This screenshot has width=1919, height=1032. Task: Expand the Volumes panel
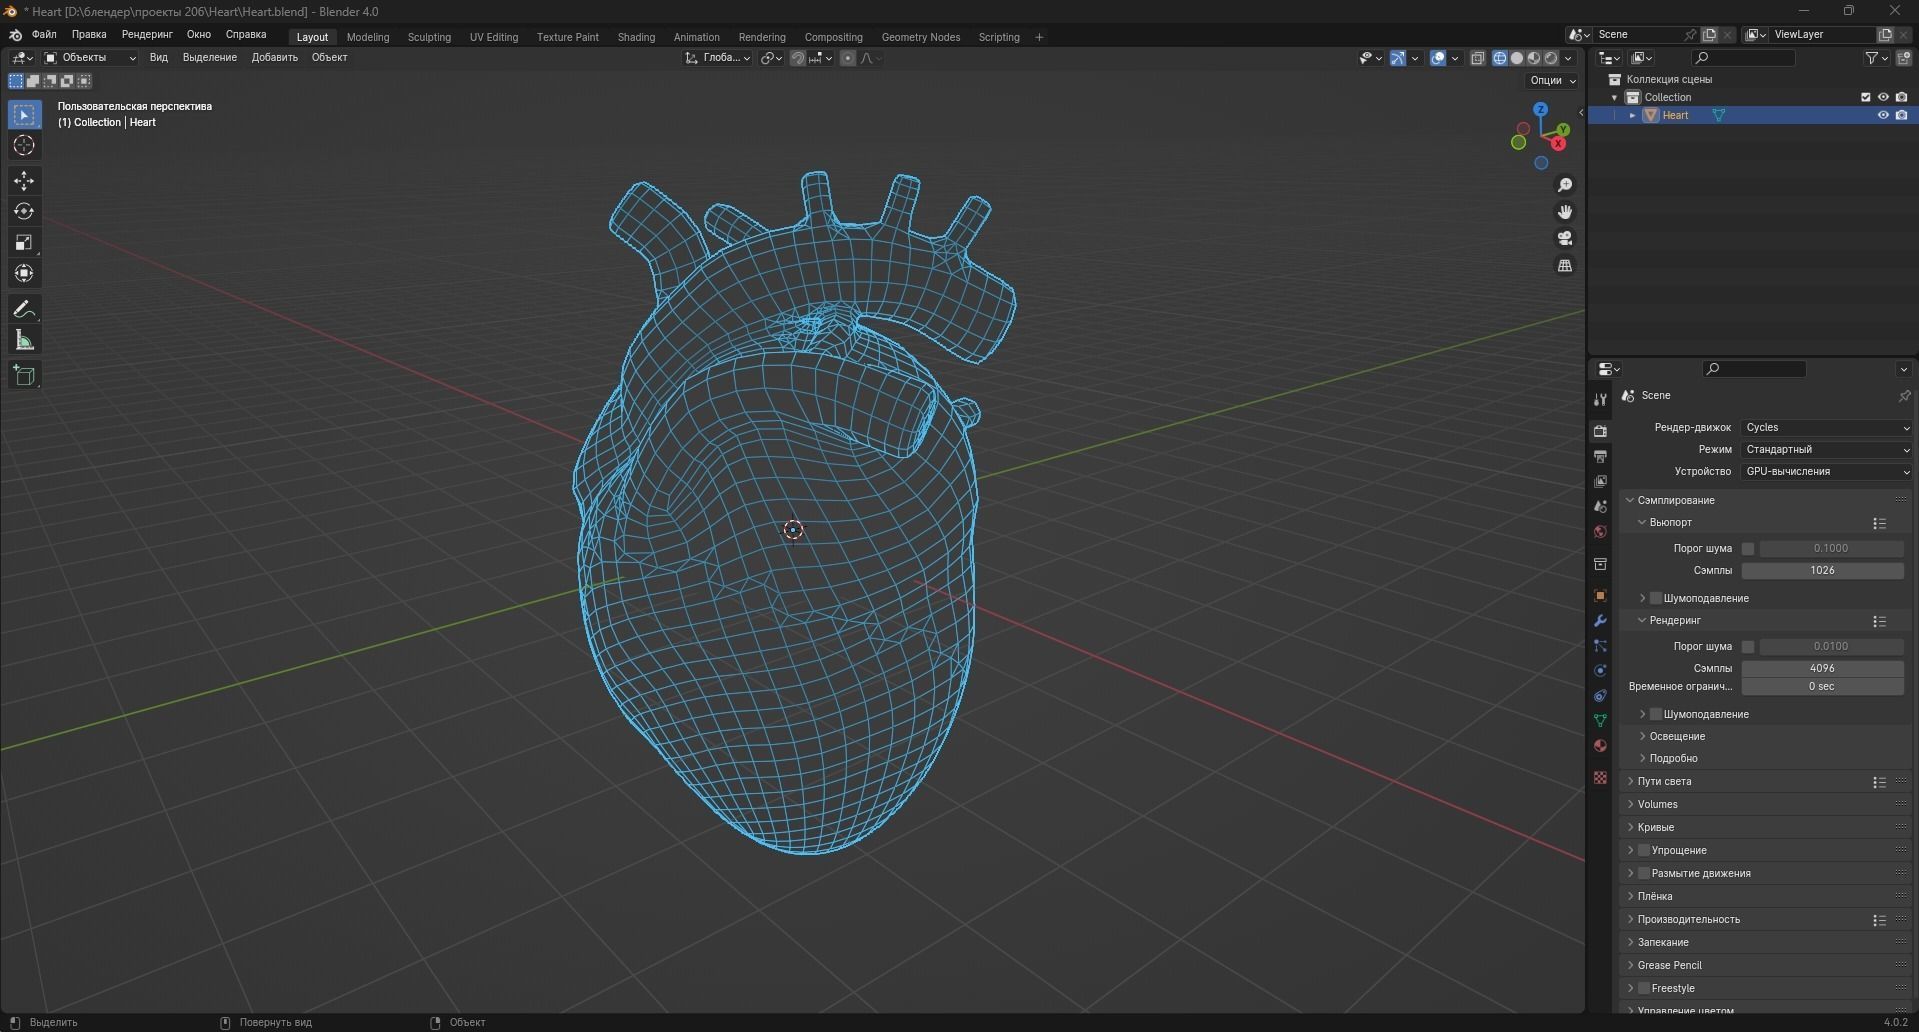1658,804
